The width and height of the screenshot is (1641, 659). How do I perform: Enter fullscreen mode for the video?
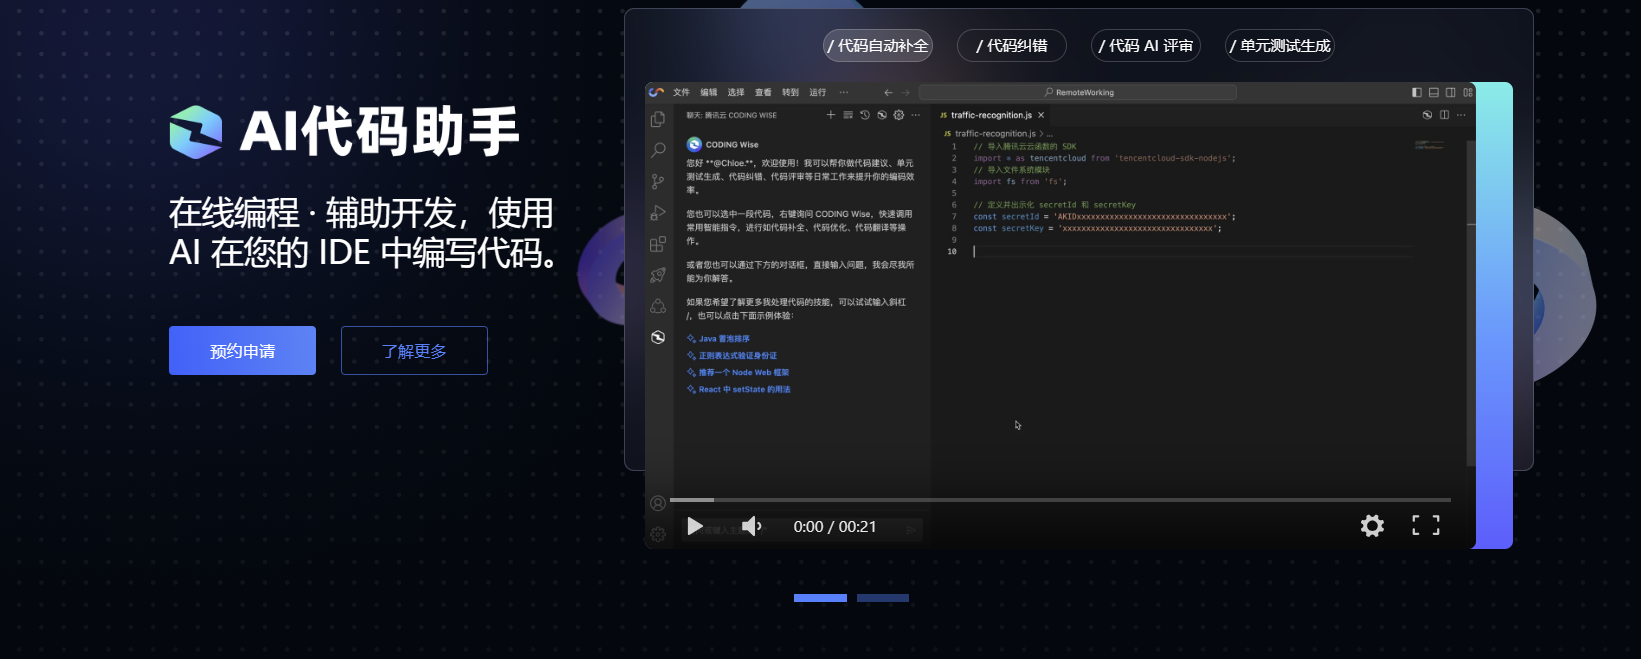pyautogui.click(x=1426, y=525)
